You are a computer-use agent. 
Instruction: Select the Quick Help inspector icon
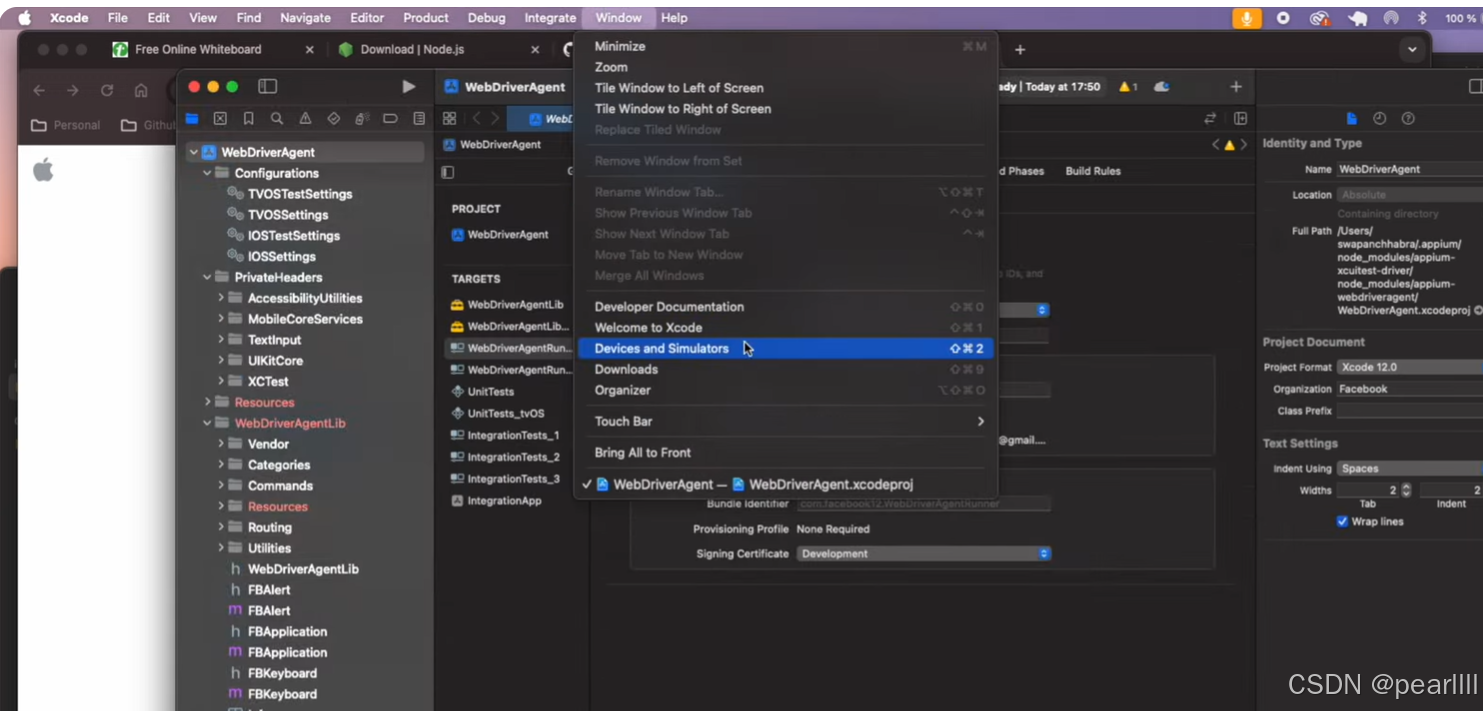click(1408, 118)
